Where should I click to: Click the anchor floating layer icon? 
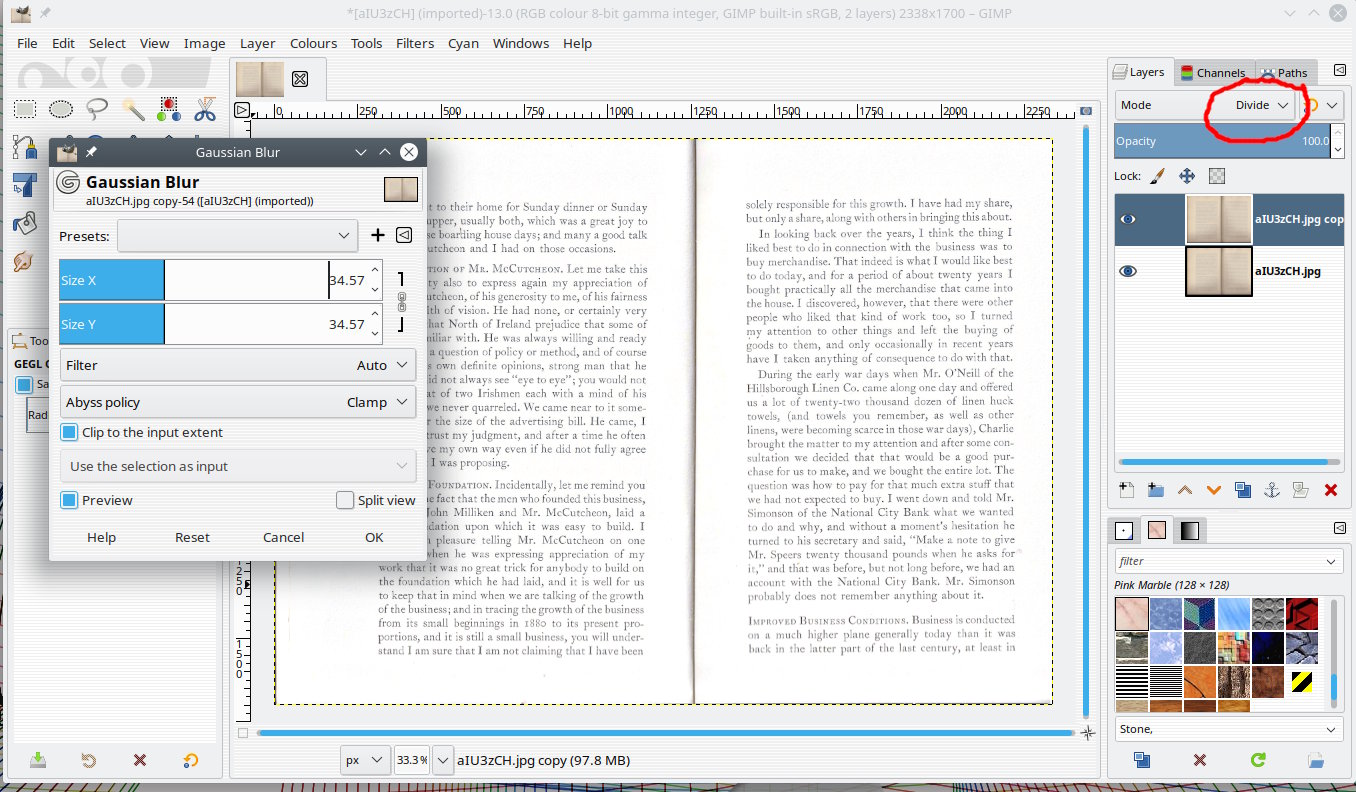1272,490
